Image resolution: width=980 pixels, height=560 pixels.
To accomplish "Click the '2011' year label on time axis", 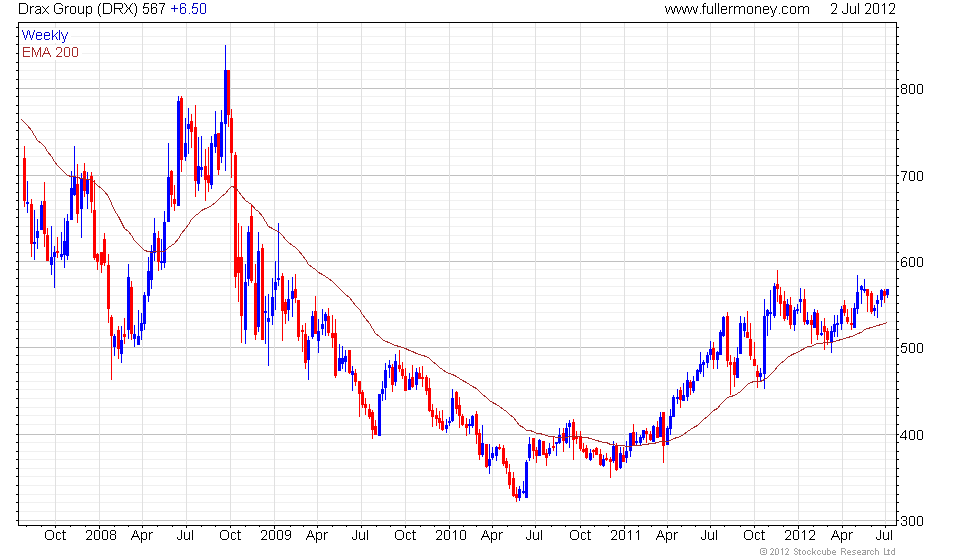I will (x=625, y=535).
